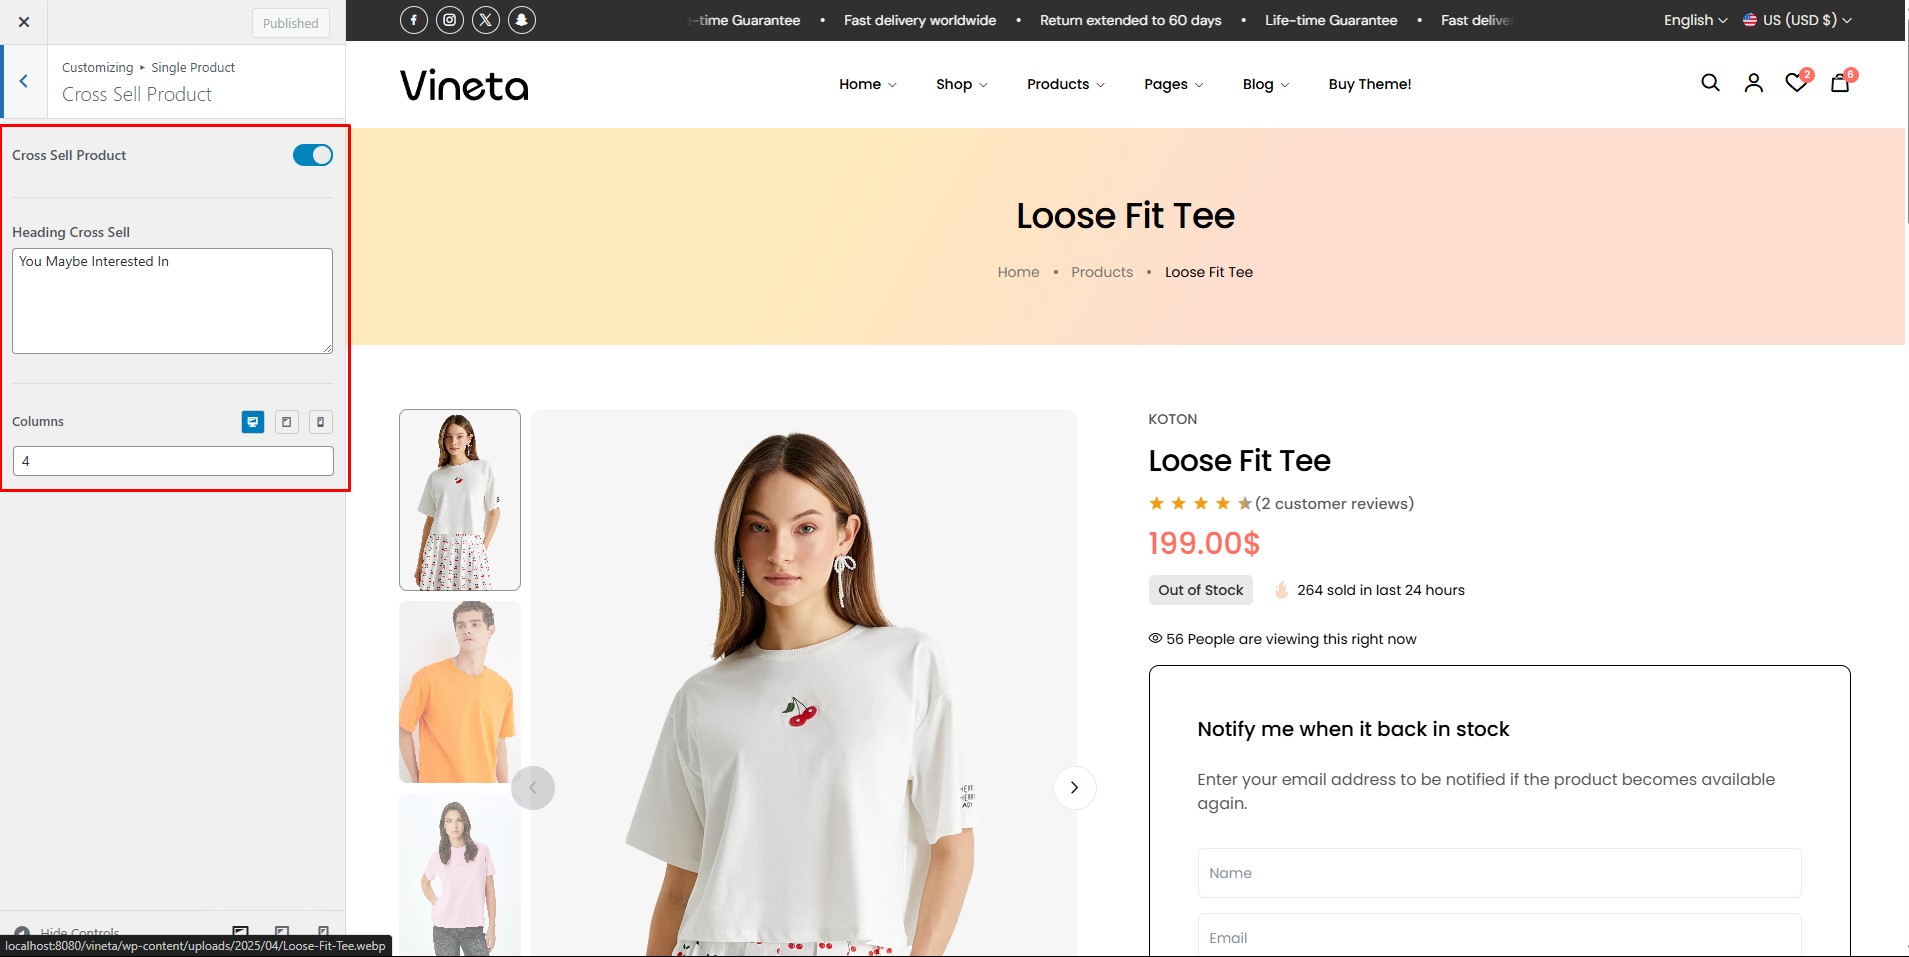
Task: Click the Home breadcrumb link
Action: (x=1018, y=272)
